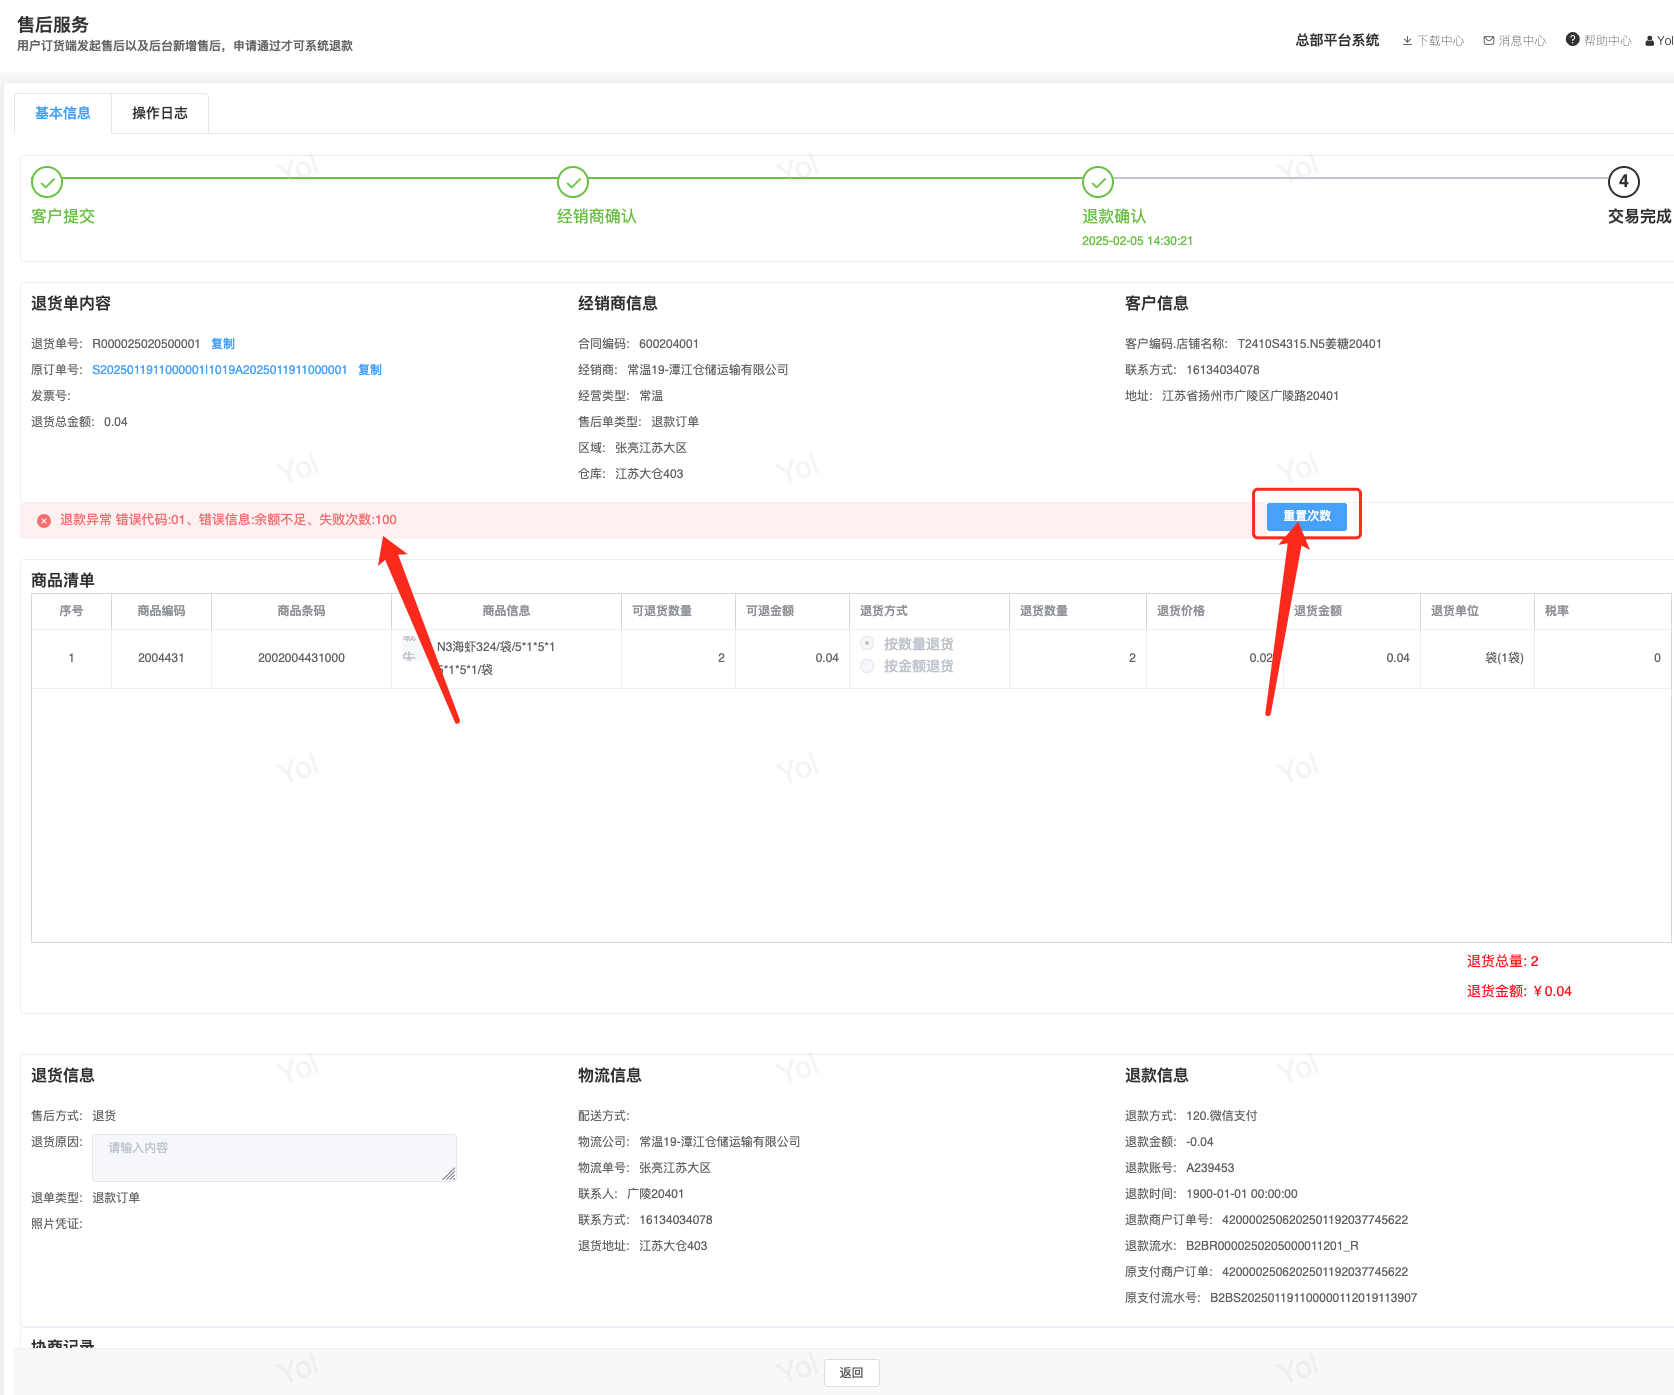Switch to the 基本信息 tab
1674x1395 pixels.
pos(63,113)
